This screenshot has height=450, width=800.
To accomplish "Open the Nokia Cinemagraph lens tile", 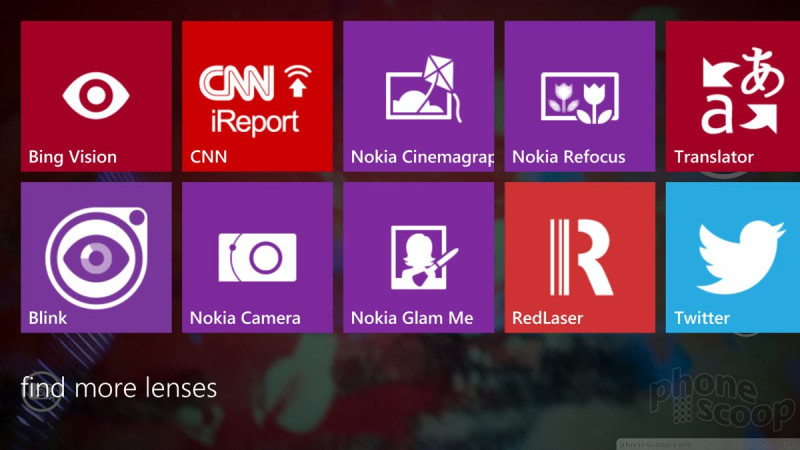I will pyautogui.click(x=419, y=96).
